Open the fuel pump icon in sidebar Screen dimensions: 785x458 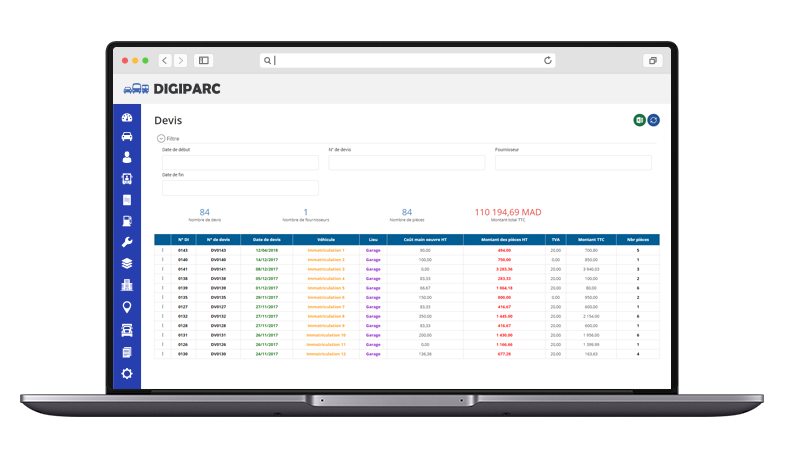coord(127,221)
